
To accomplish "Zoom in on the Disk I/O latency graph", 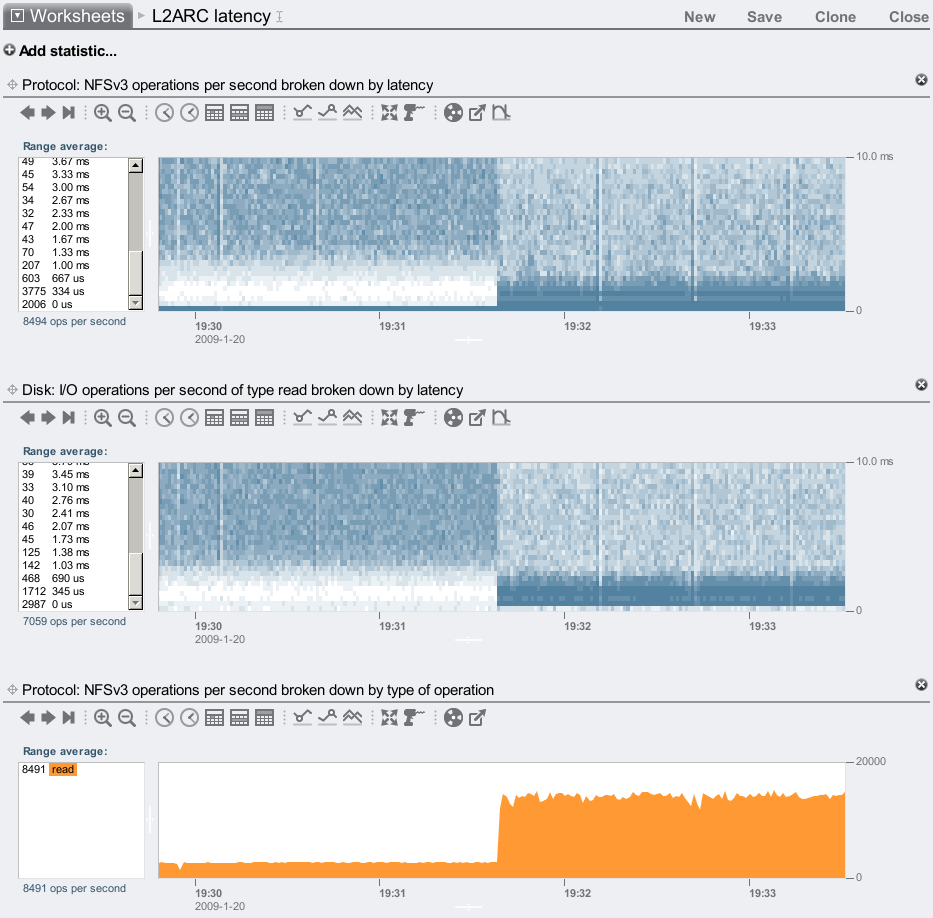I will (102, 418).
